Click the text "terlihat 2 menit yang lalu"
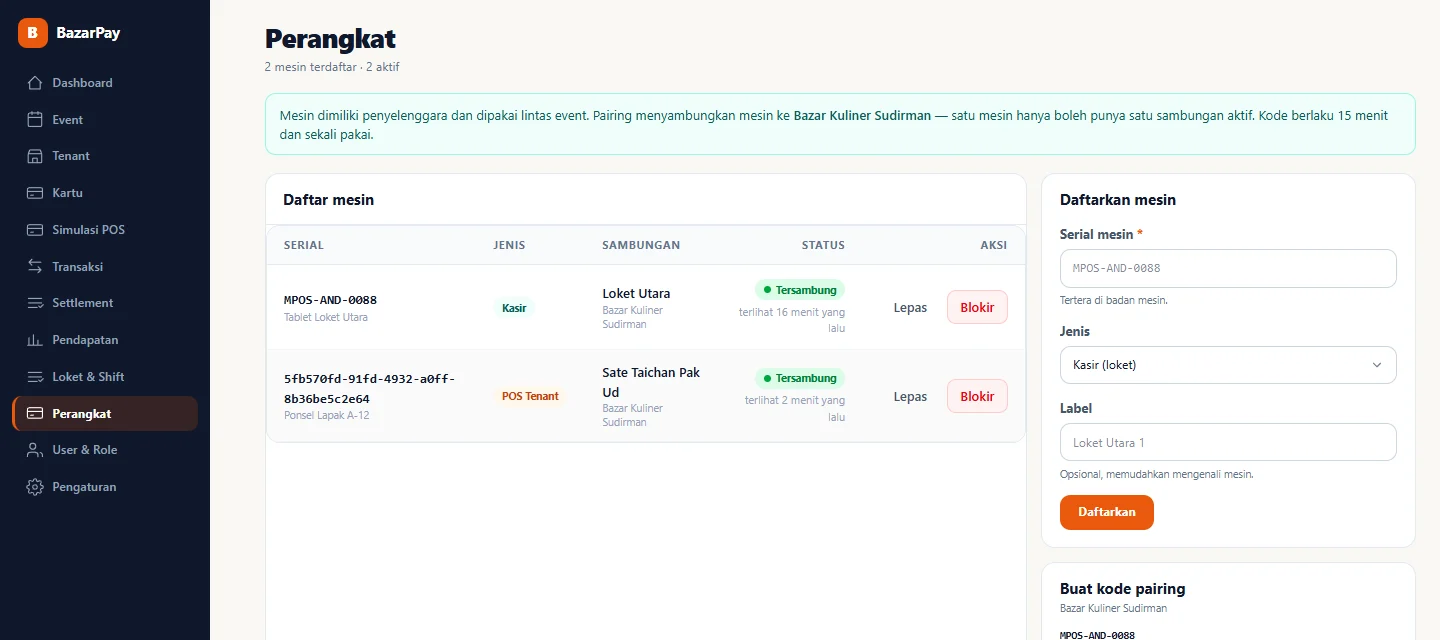Screen dimensions: 1440x640 click(795, 408)
